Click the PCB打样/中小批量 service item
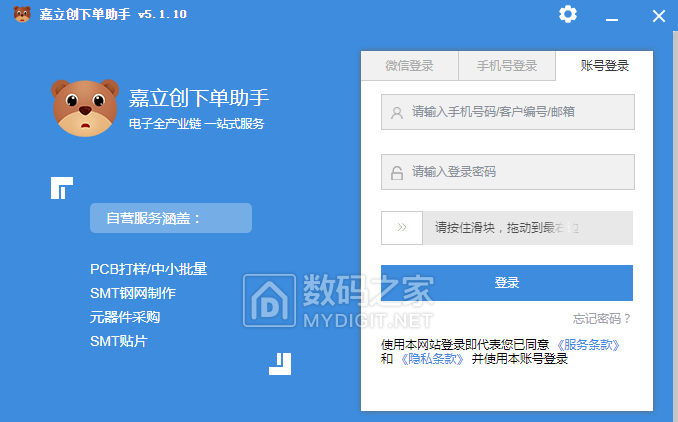 (148, 270)
